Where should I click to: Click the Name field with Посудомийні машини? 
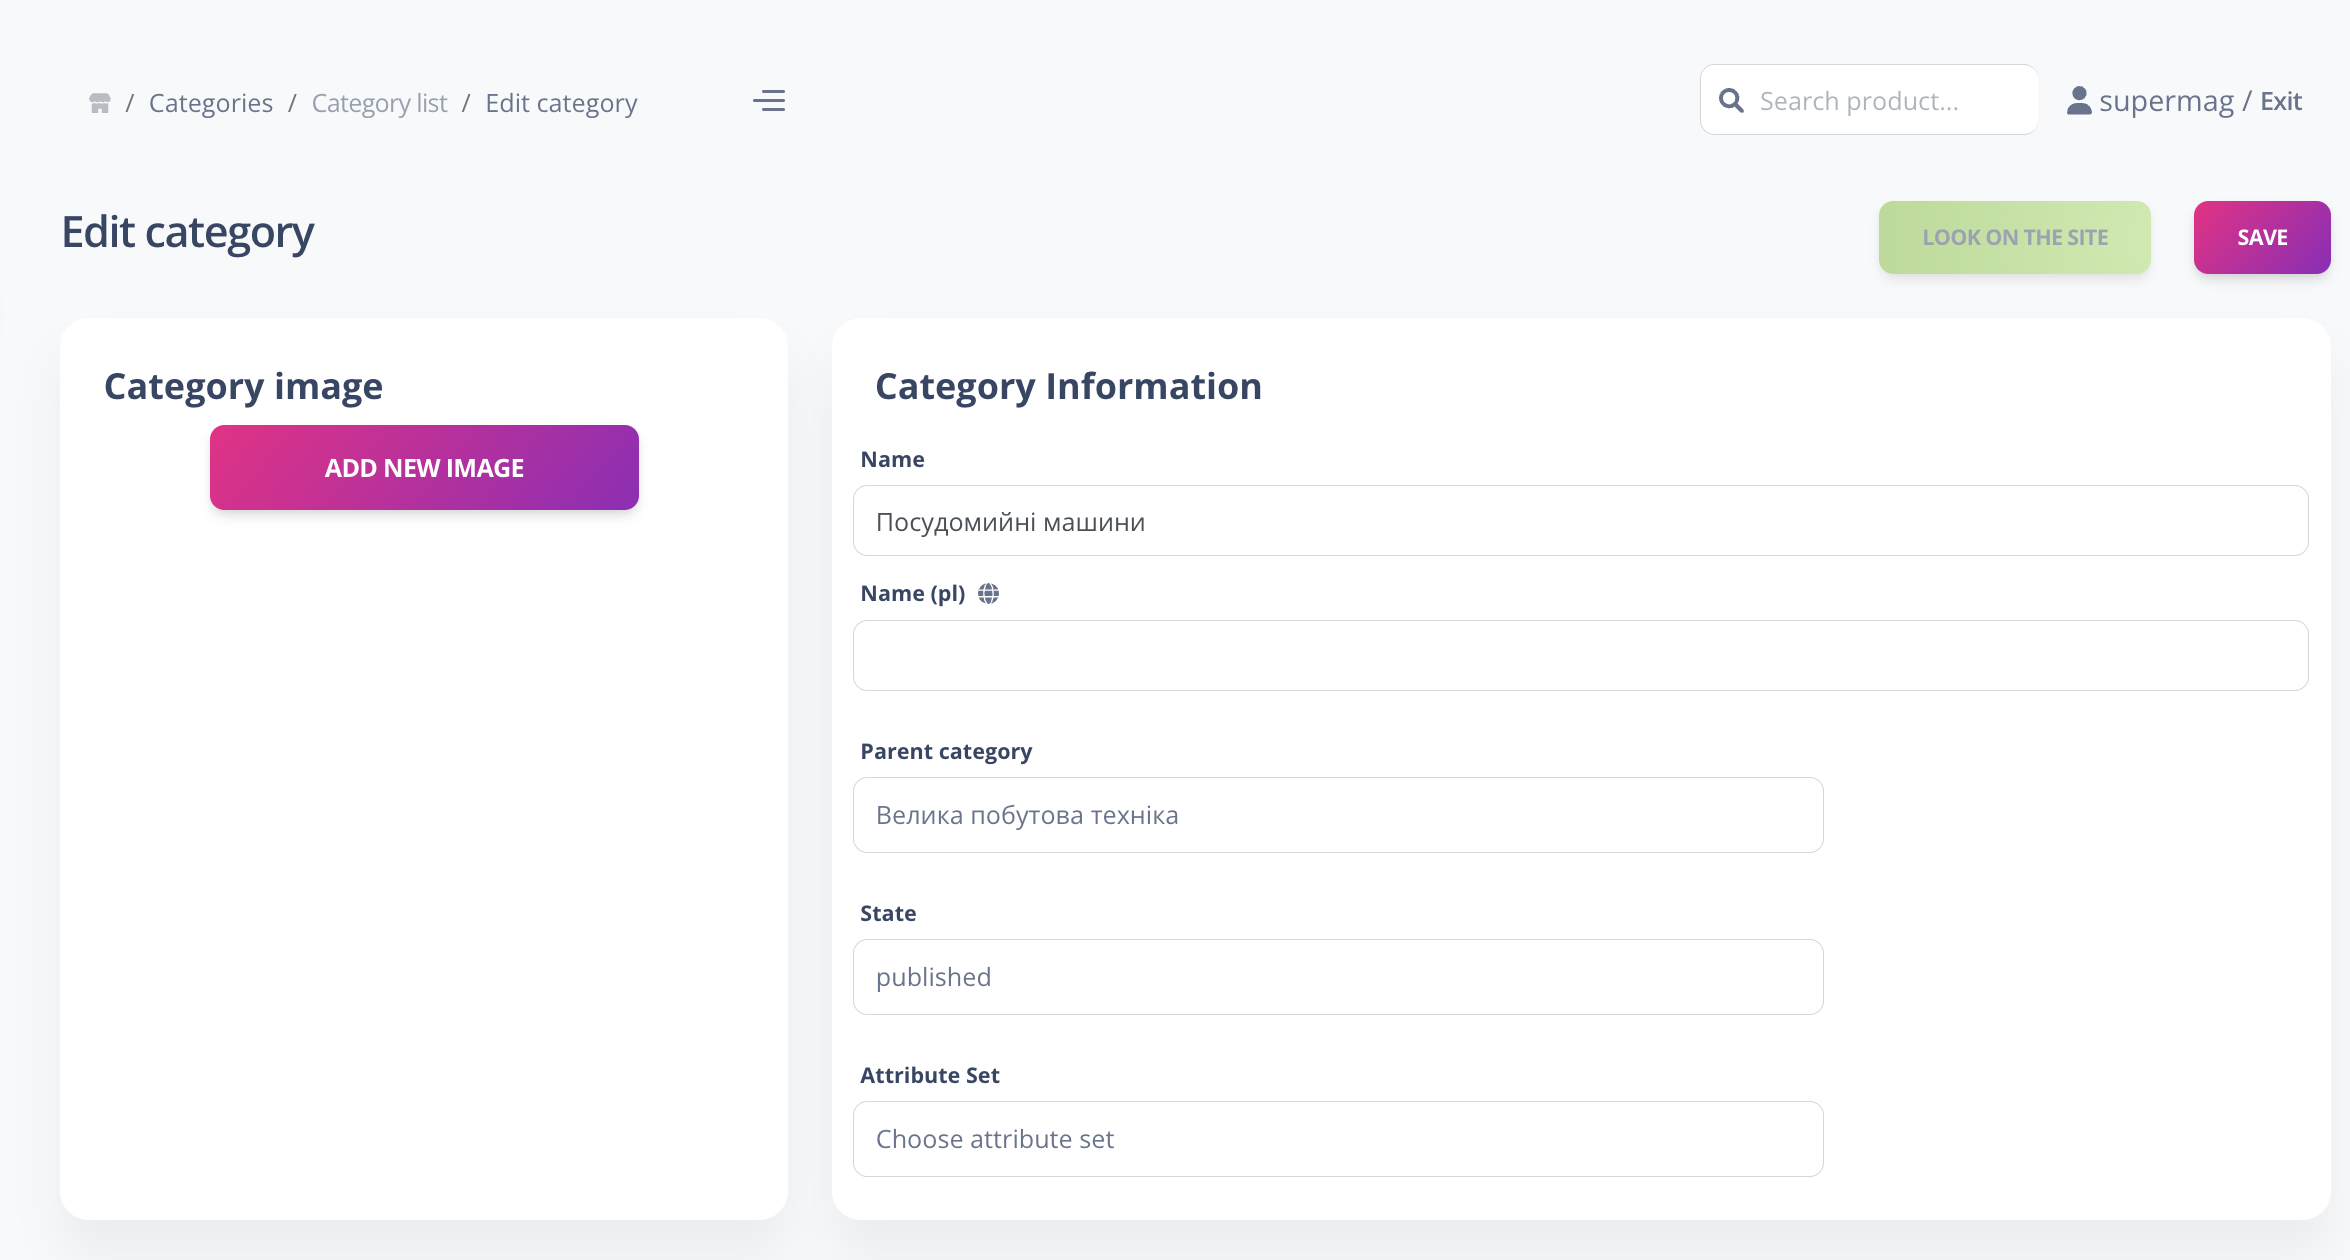(1580, 521)
